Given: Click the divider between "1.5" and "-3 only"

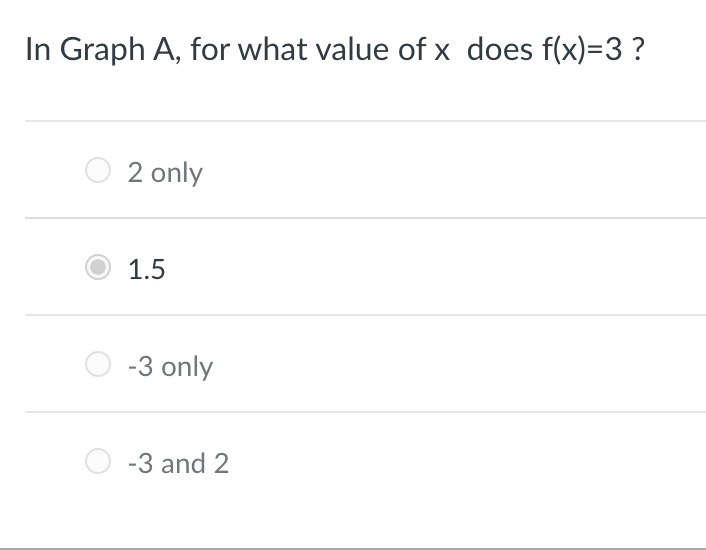Looking at the screenshot, I should [x=365, y=315].
